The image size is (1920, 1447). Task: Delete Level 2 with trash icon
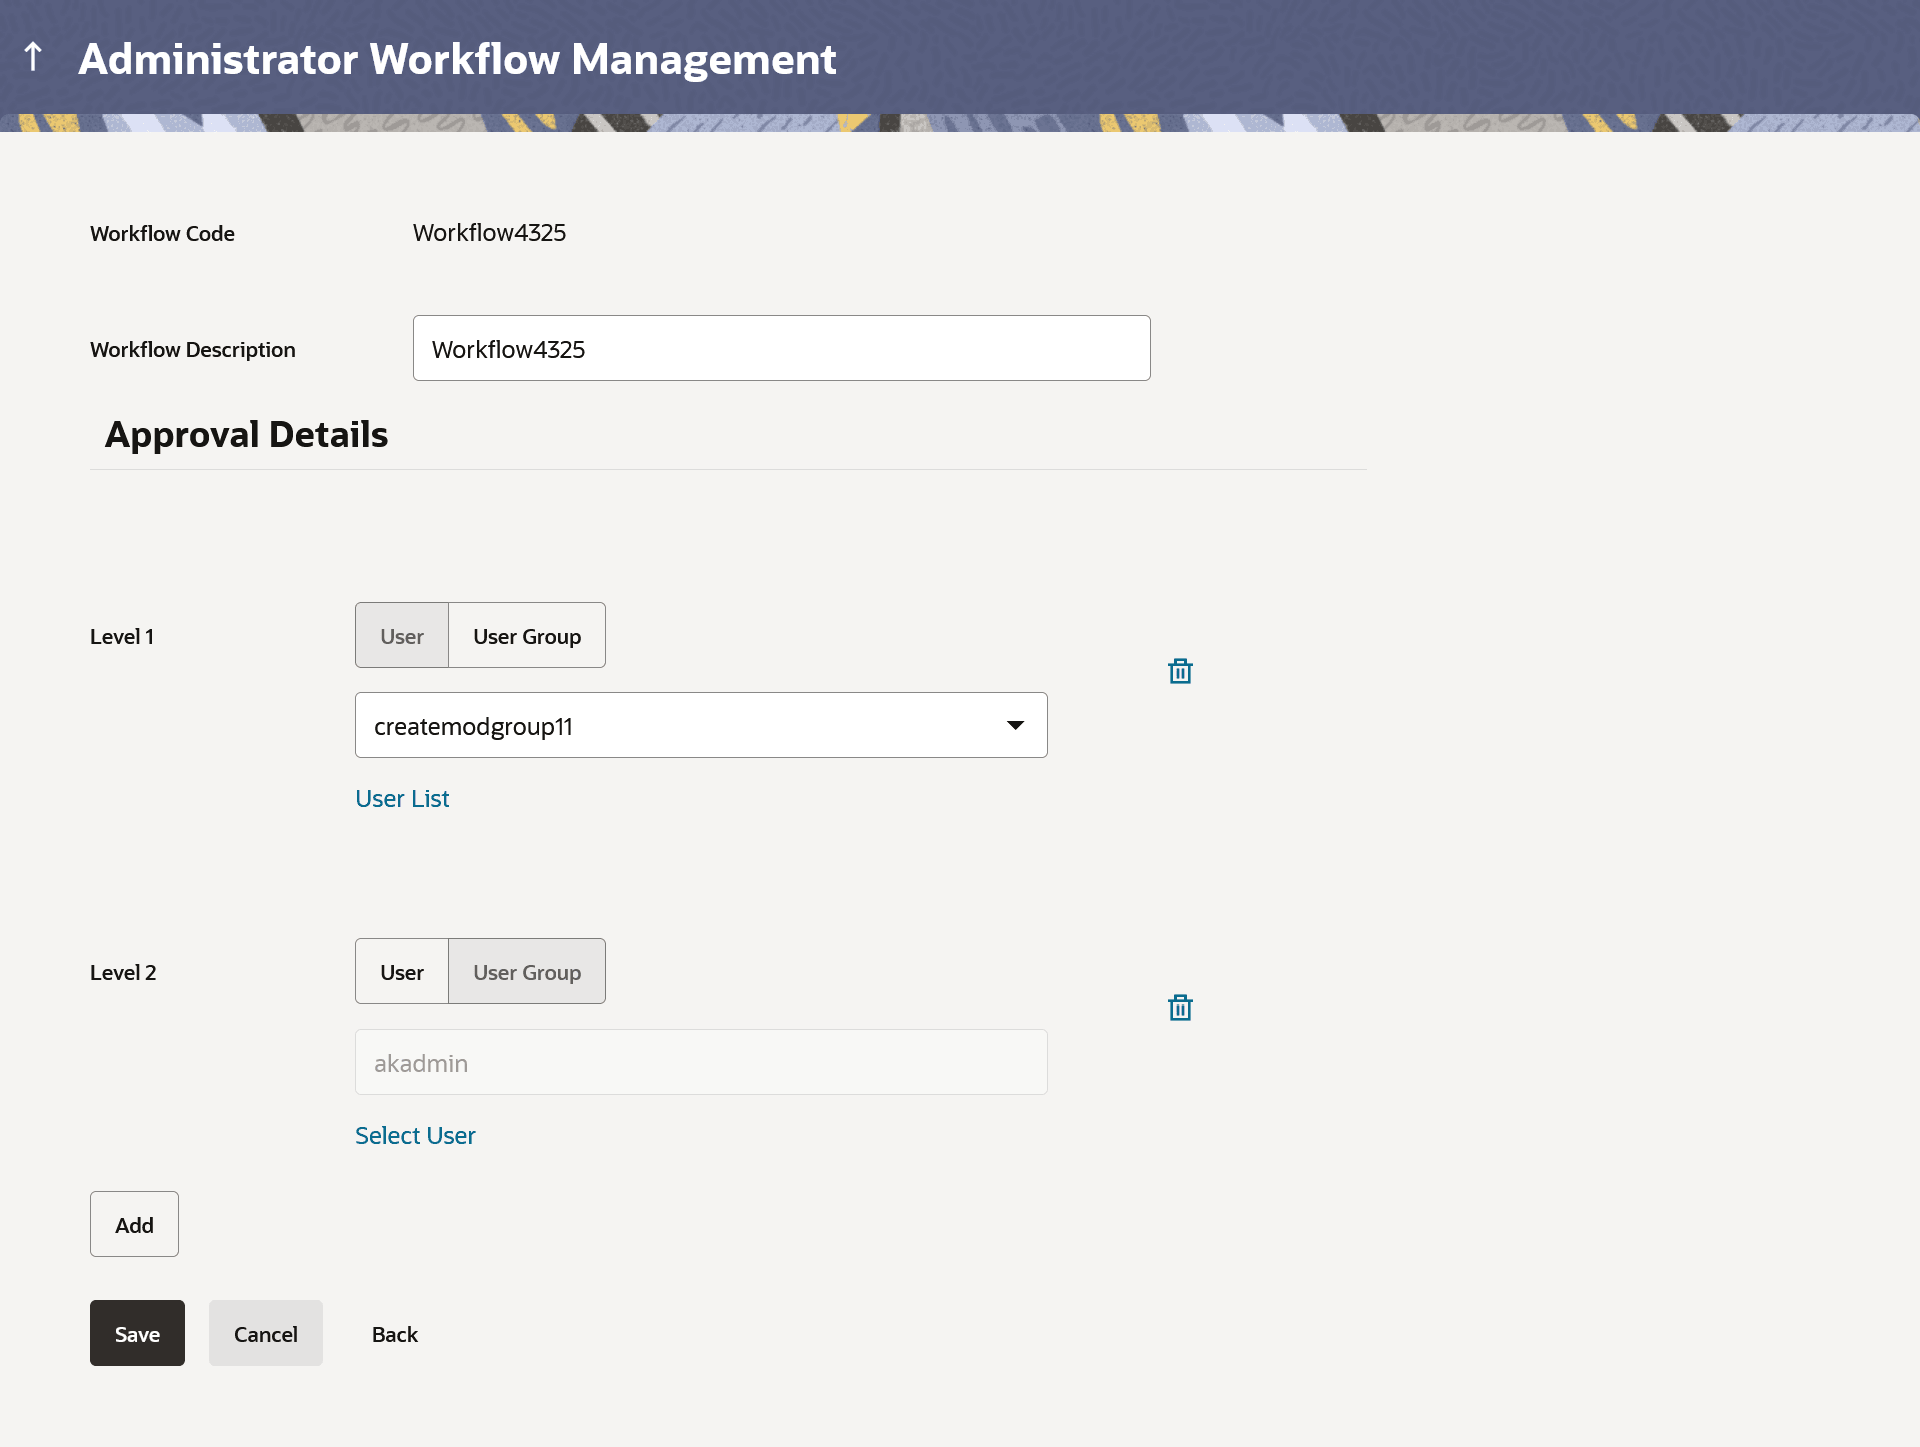[x=1180, y=1007]
